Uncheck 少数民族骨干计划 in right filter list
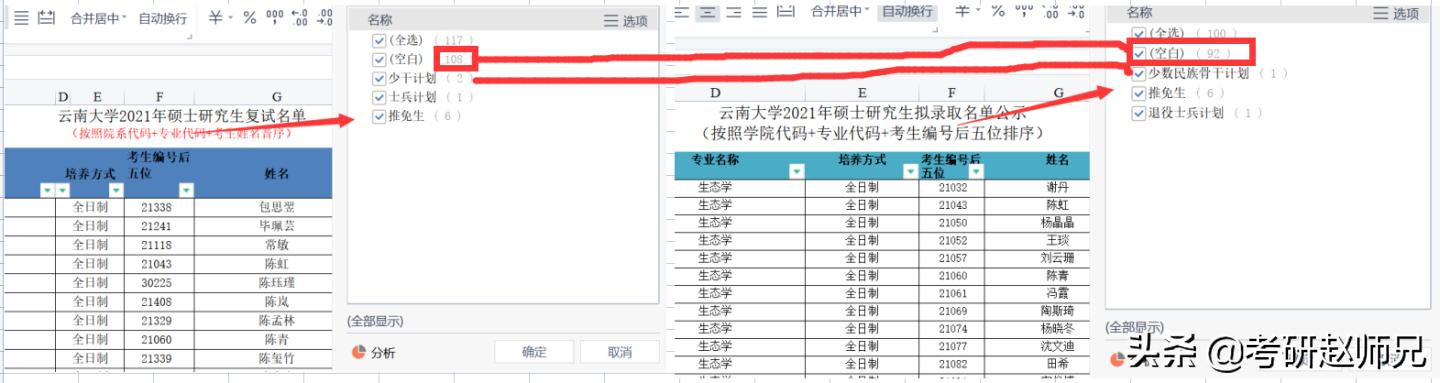This screenshot has height=383, width=1440. pos(1138,73)
